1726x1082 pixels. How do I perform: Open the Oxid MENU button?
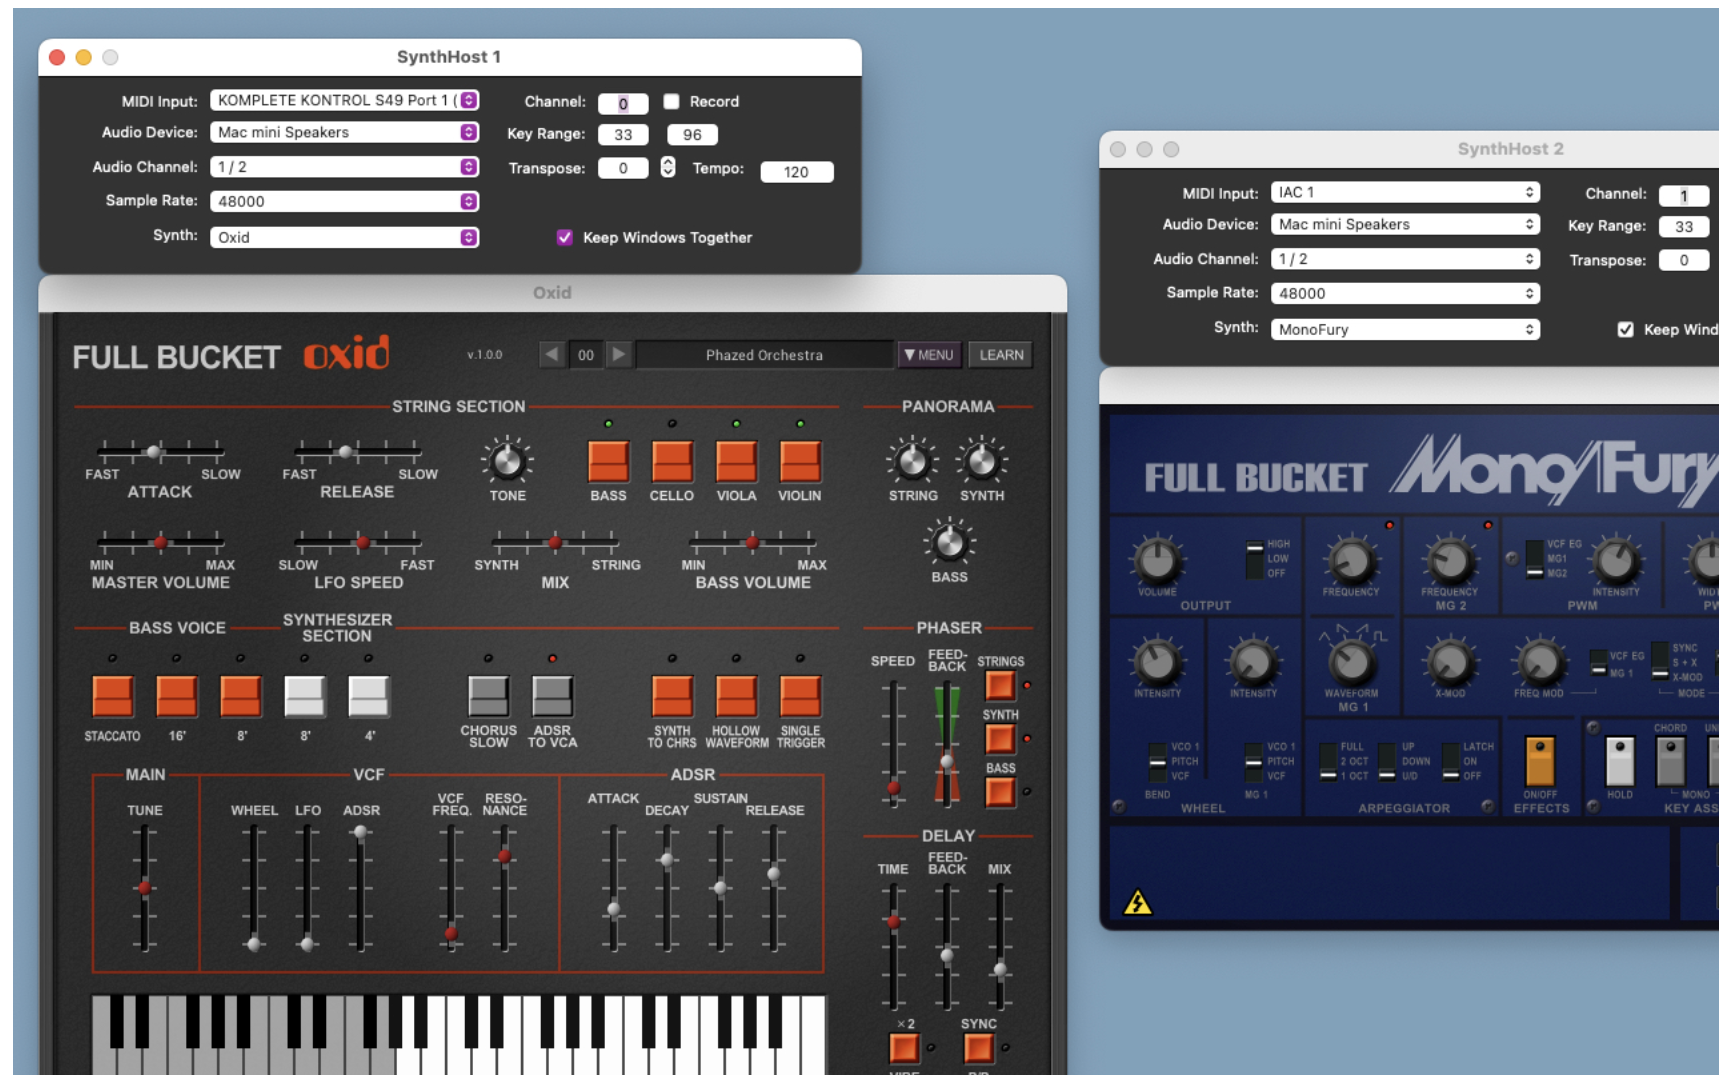[930, 354]
